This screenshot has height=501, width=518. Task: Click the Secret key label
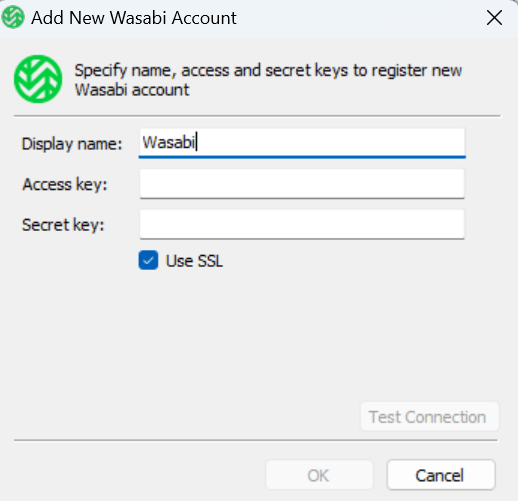click(63, 225)
